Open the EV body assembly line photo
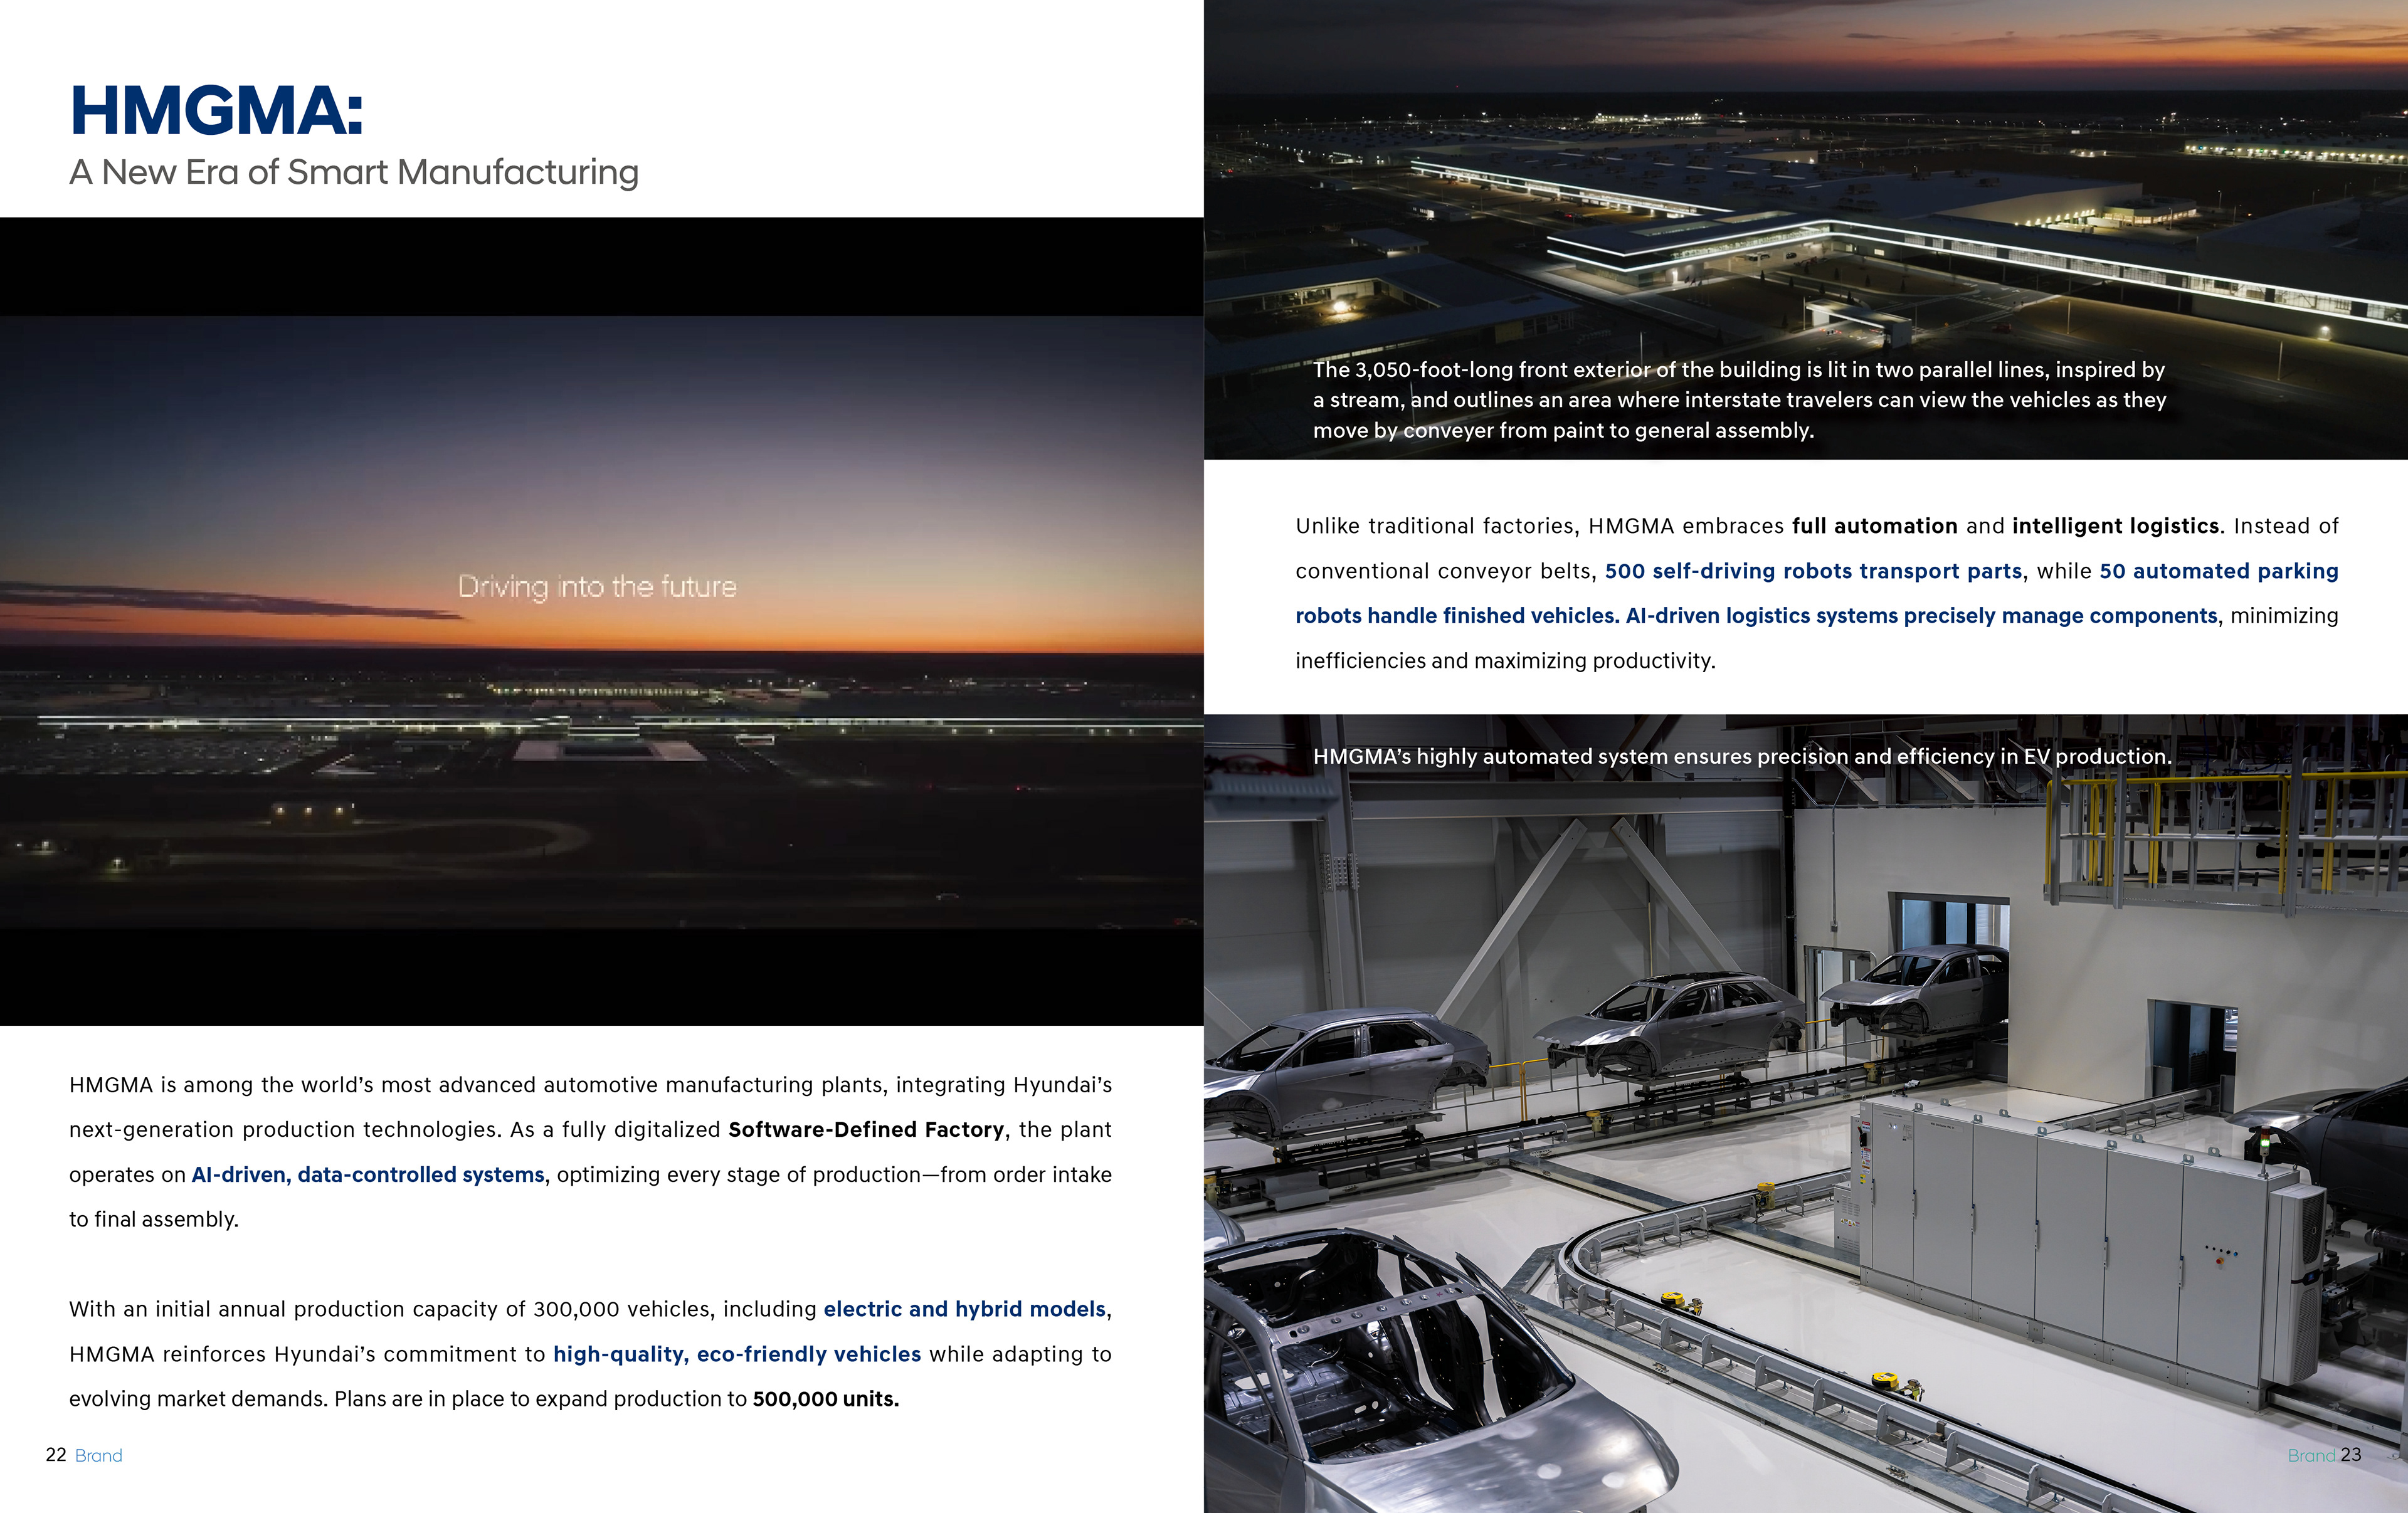The image size is (2408, 1513). click(x=1805, y=1150)
